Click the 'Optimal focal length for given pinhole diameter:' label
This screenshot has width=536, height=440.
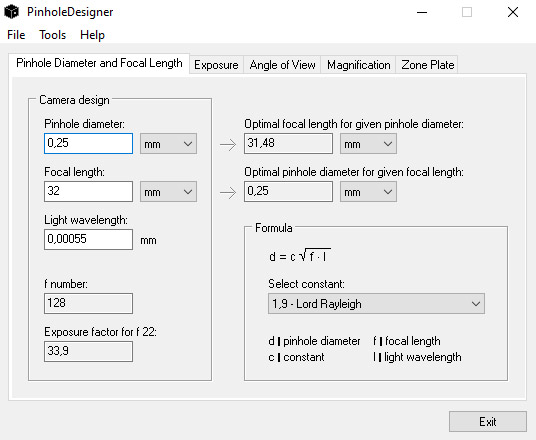354,124
